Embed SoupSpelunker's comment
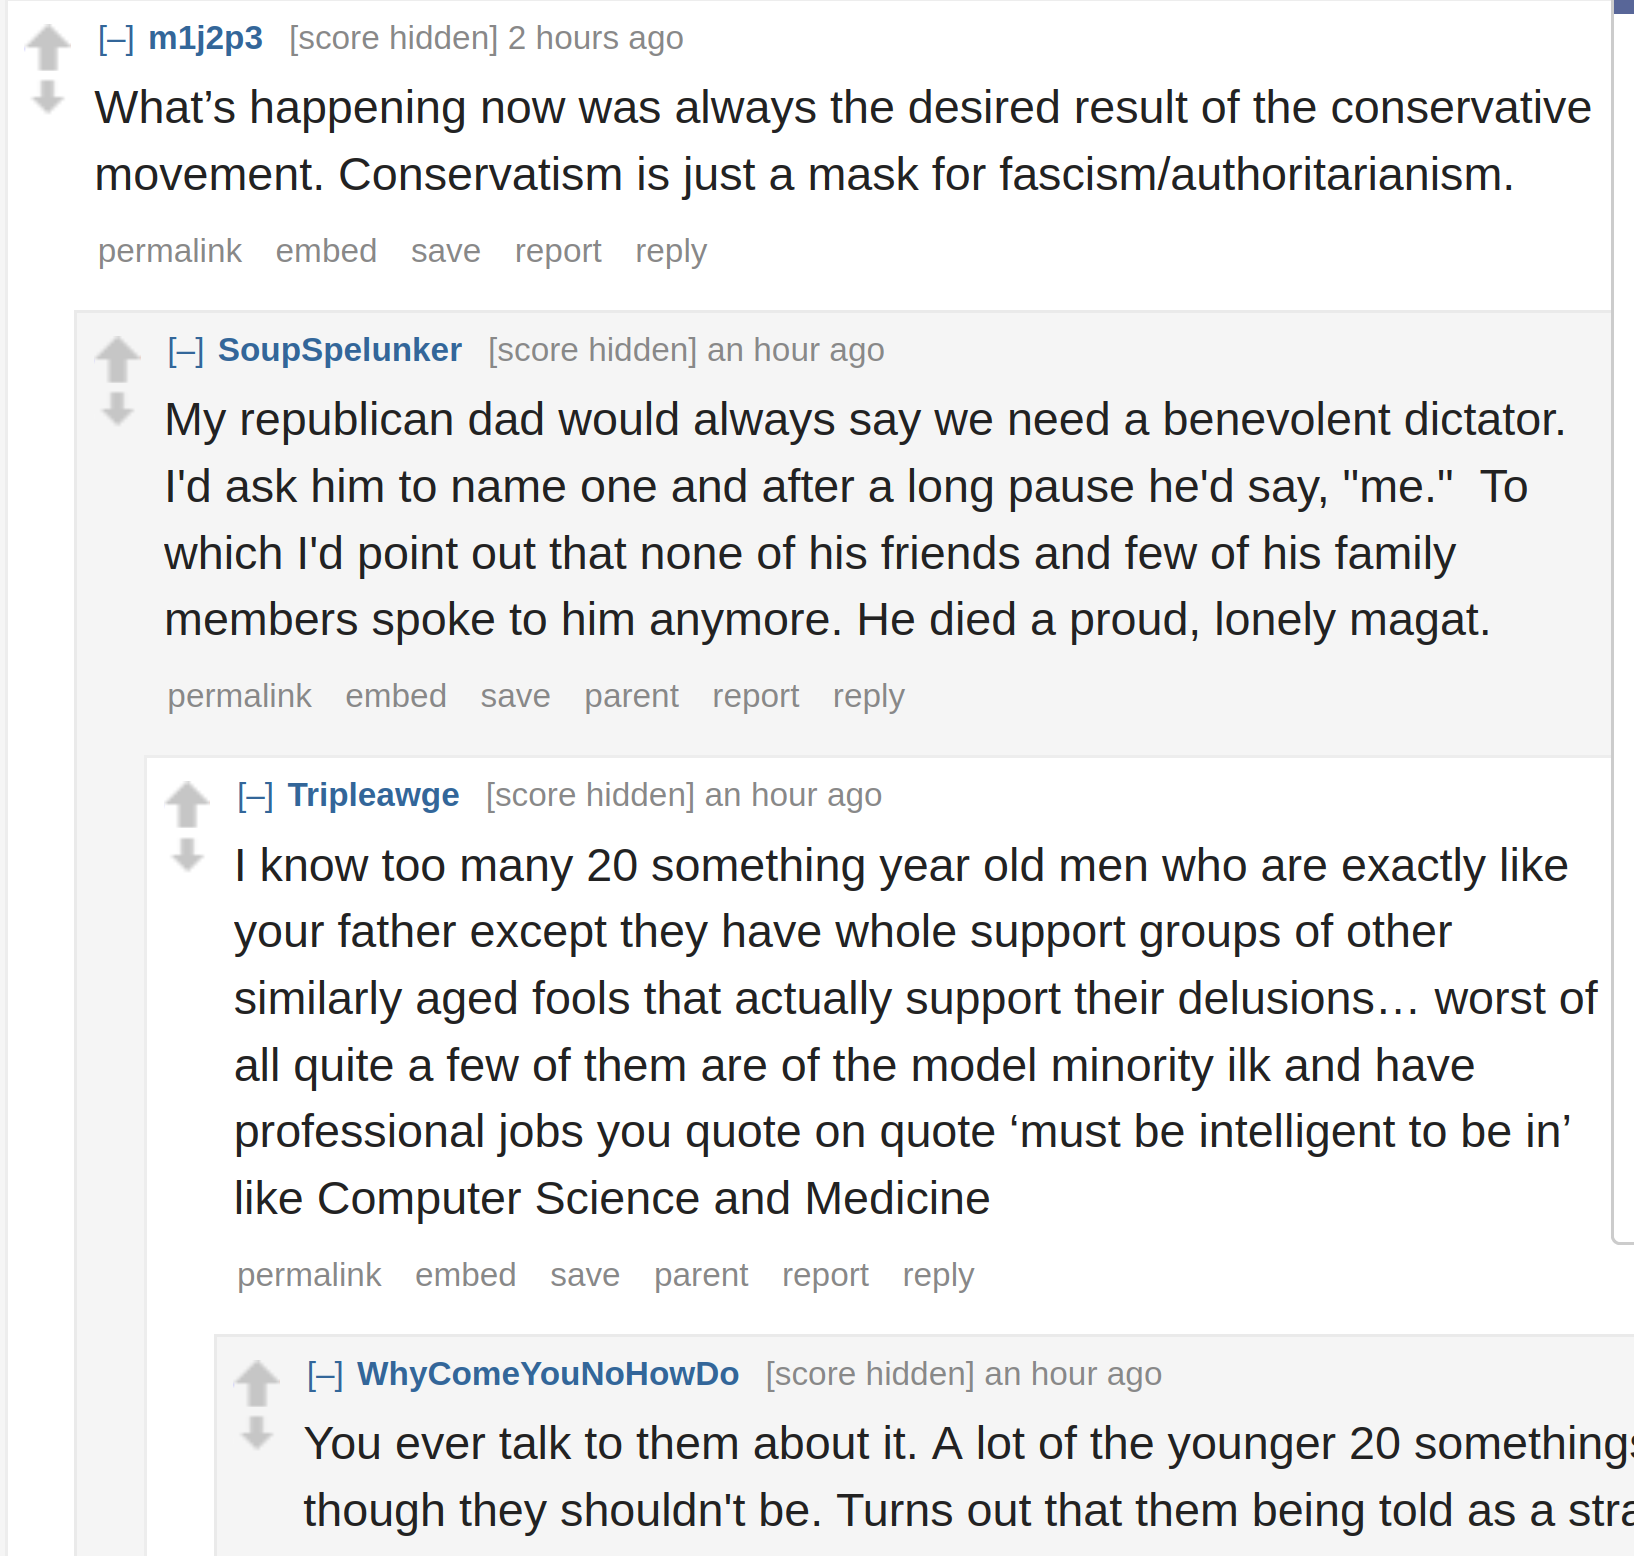This screenshot has height=1556, width=1634. click(396, 696)
